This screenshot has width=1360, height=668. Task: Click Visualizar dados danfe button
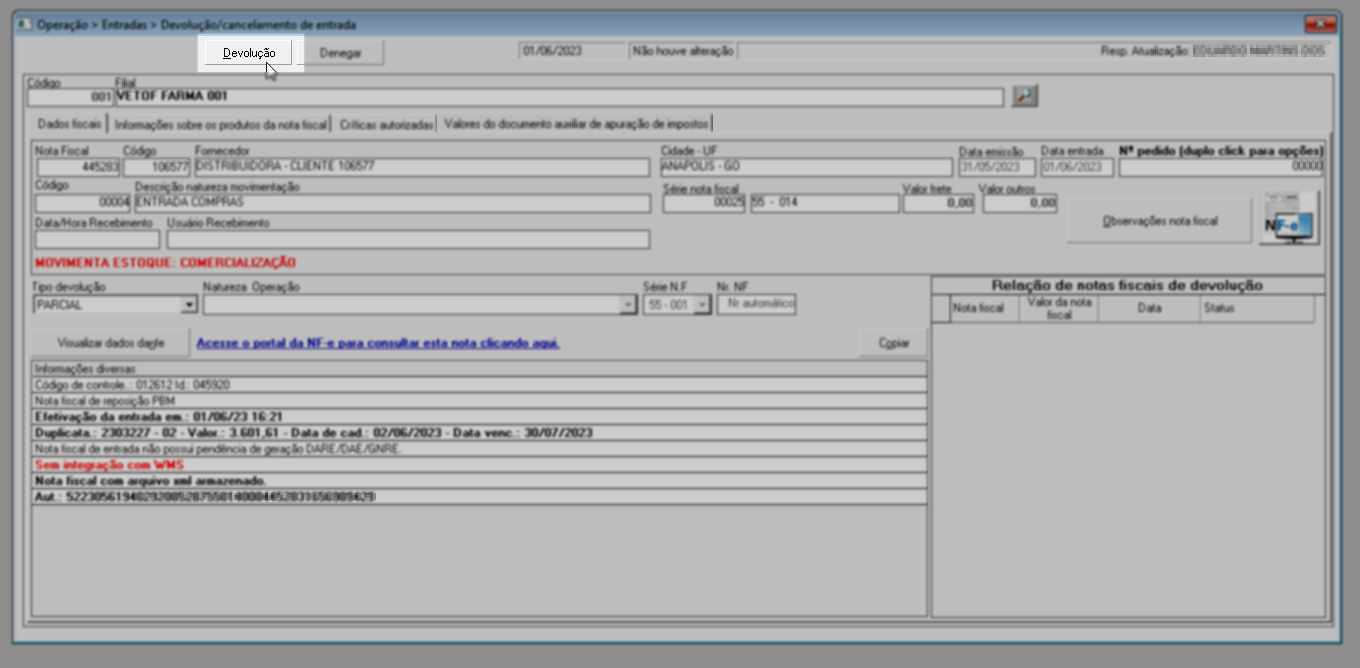tap(110, 342)
